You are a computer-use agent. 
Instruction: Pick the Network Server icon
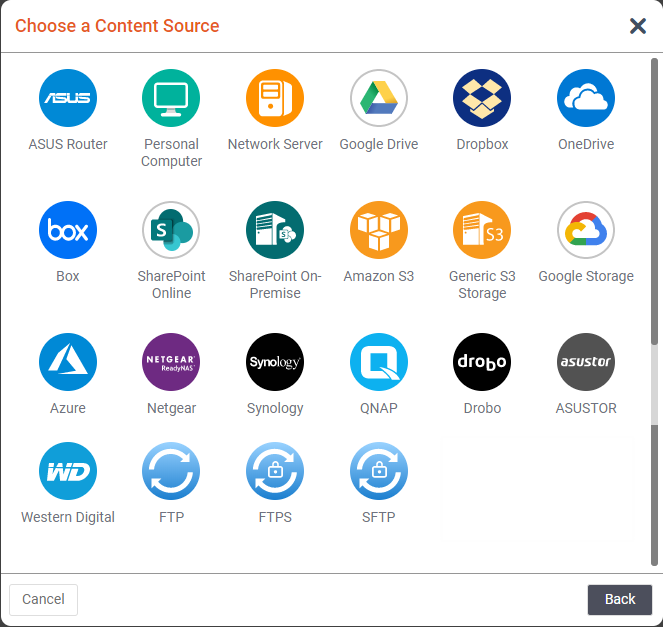[275, 98]
